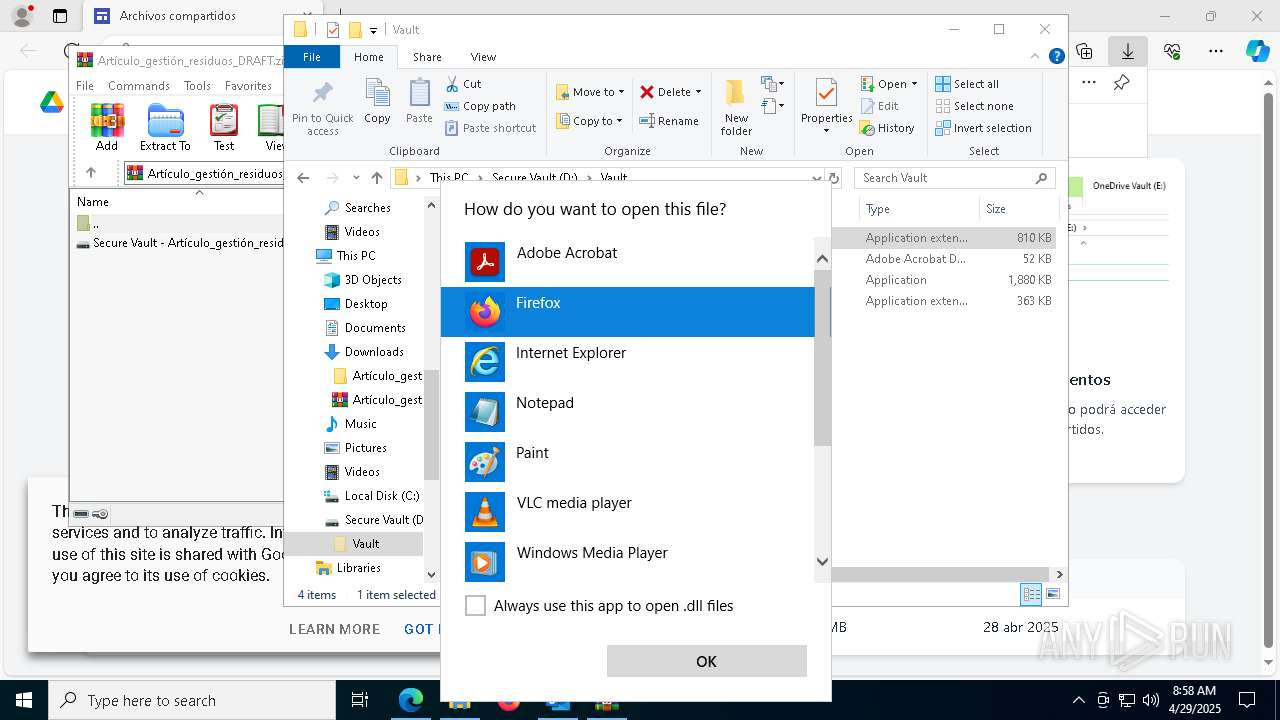1280x720 pixels.
Task: Pick Internet Explorer from the app list
Action: click(627, 362)
